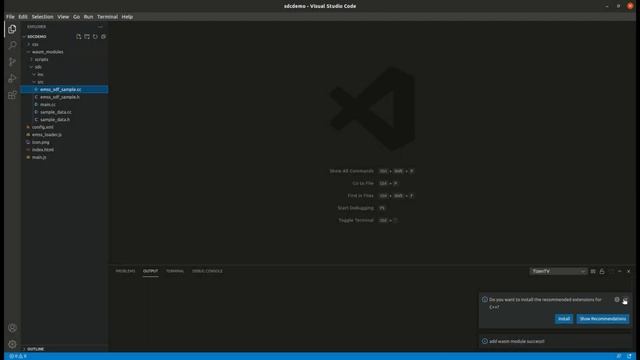
Task: Open the Terminal menu
Action: pos(107,17)
